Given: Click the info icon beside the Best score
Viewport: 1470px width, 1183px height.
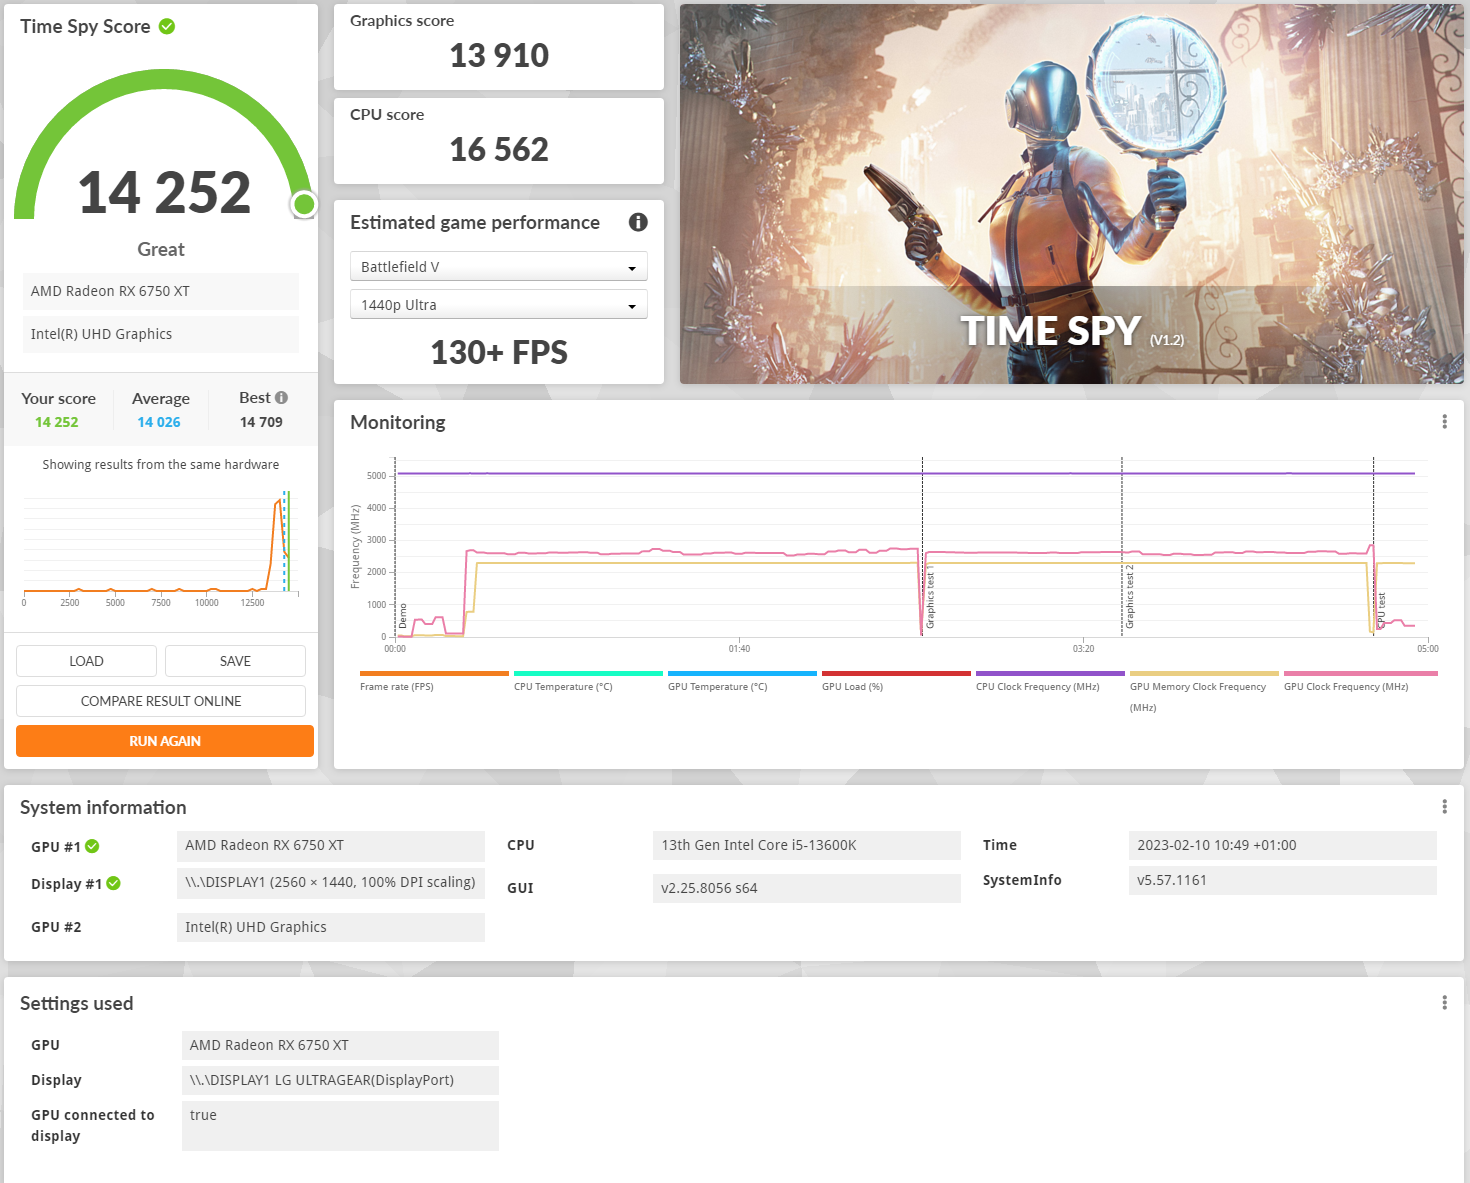Looking at the screenshot, I should coord(282,397).
